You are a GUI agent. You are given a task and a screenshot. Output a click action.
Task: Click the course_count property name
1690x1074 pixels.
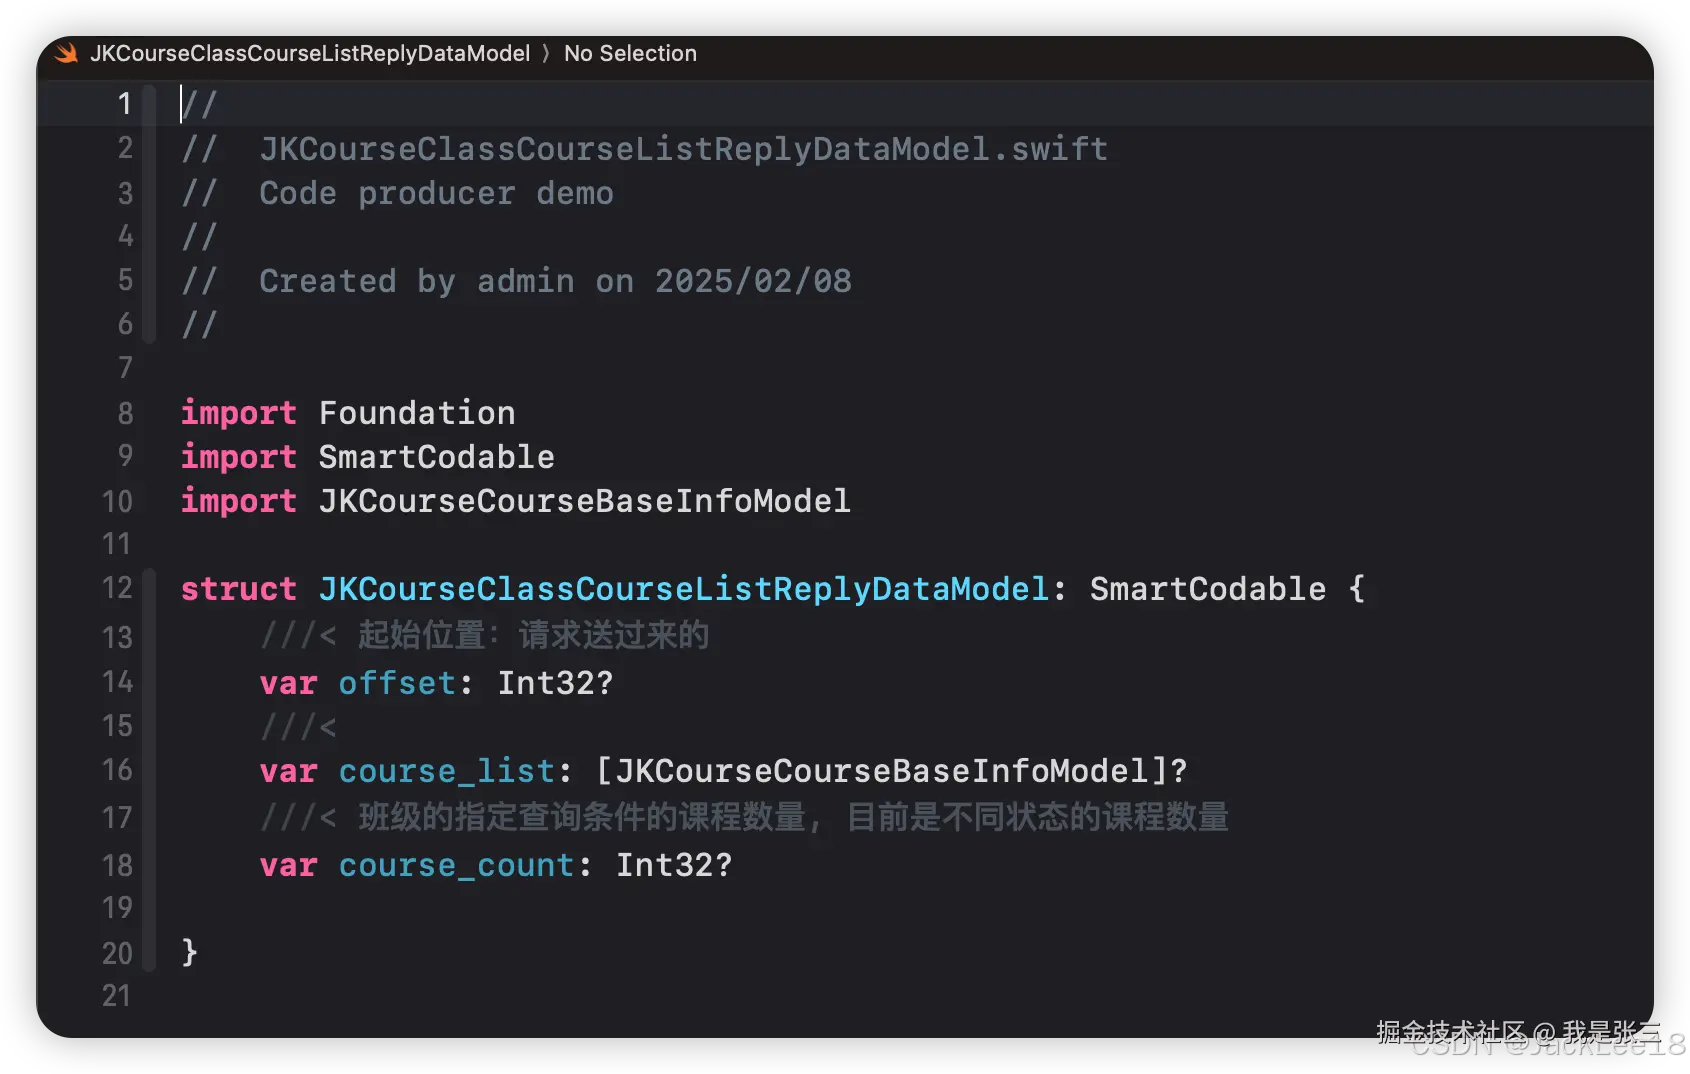(x=456, y=865)
